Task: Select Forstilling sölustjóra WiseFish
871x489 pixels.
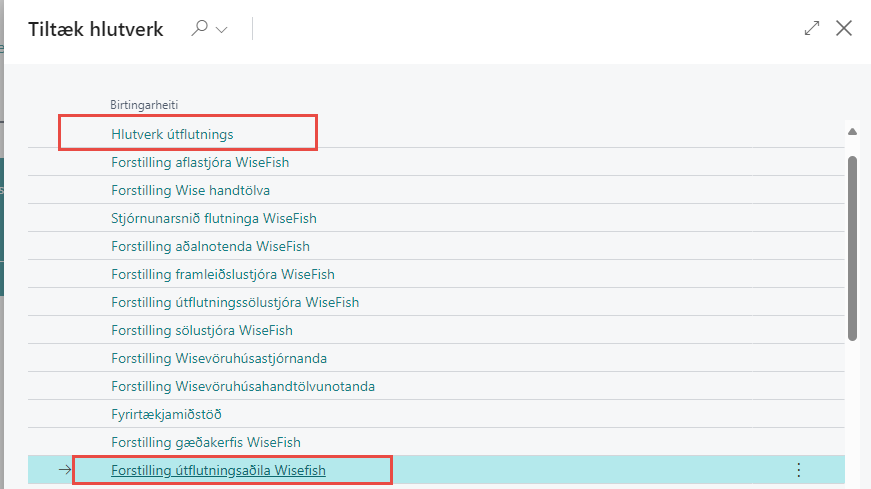Action: 202,330
